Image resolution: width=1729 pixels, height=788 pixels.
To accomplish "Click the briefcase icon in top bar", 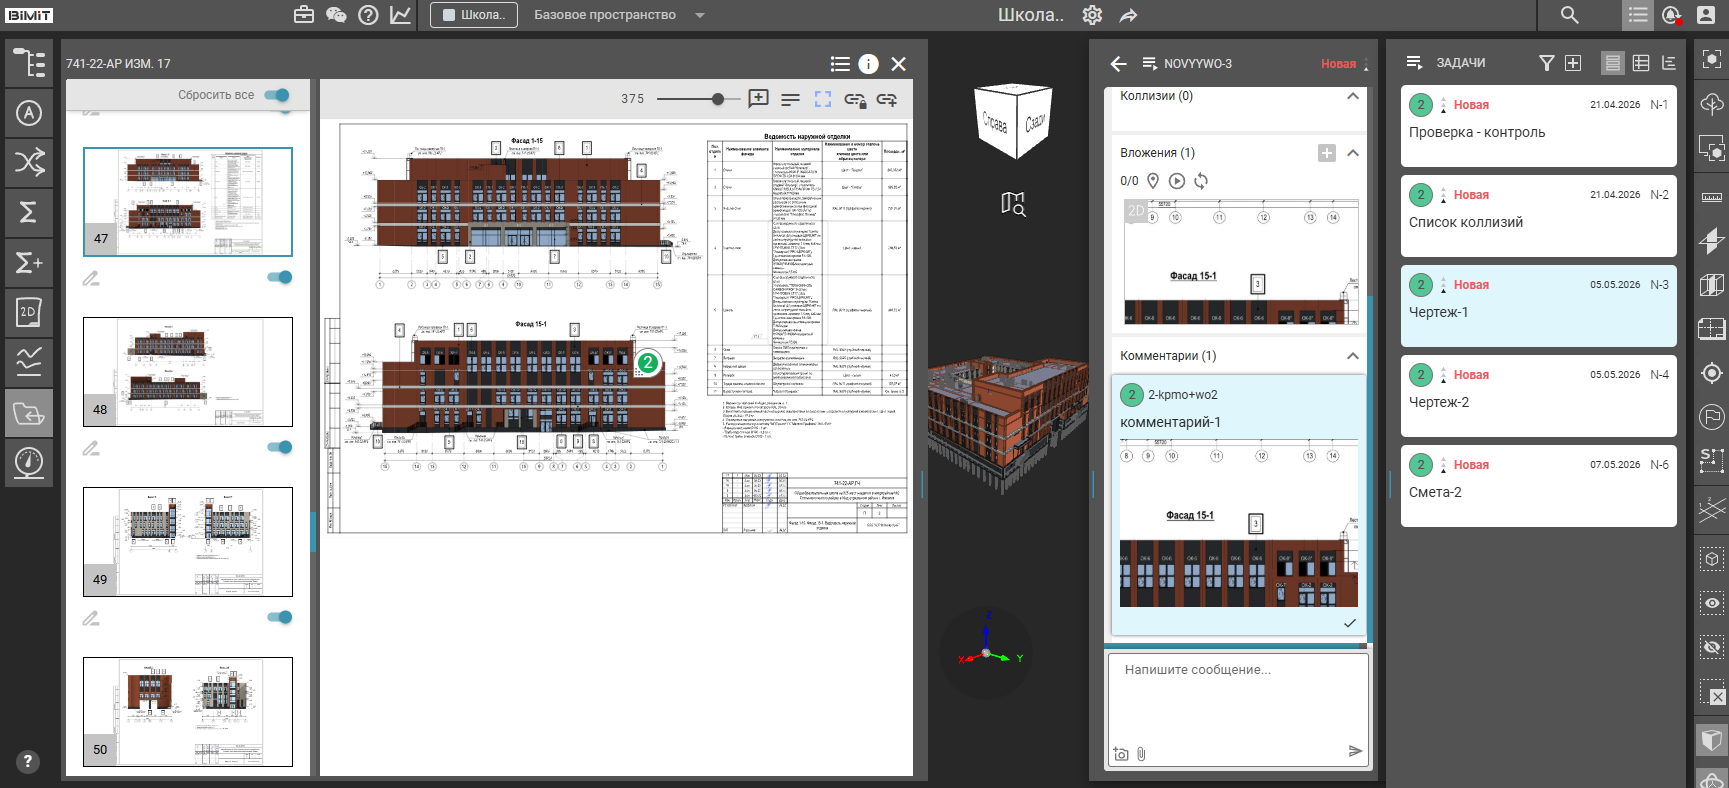I will tap(304, 15).
